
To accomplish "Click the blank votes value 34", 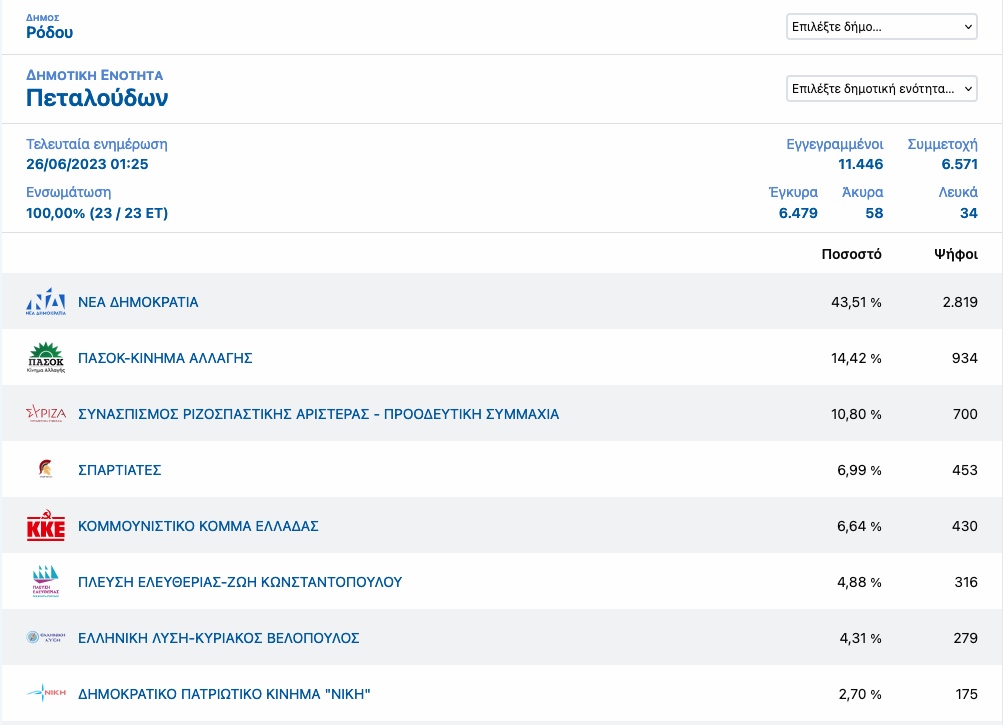I will pos(968,213).
